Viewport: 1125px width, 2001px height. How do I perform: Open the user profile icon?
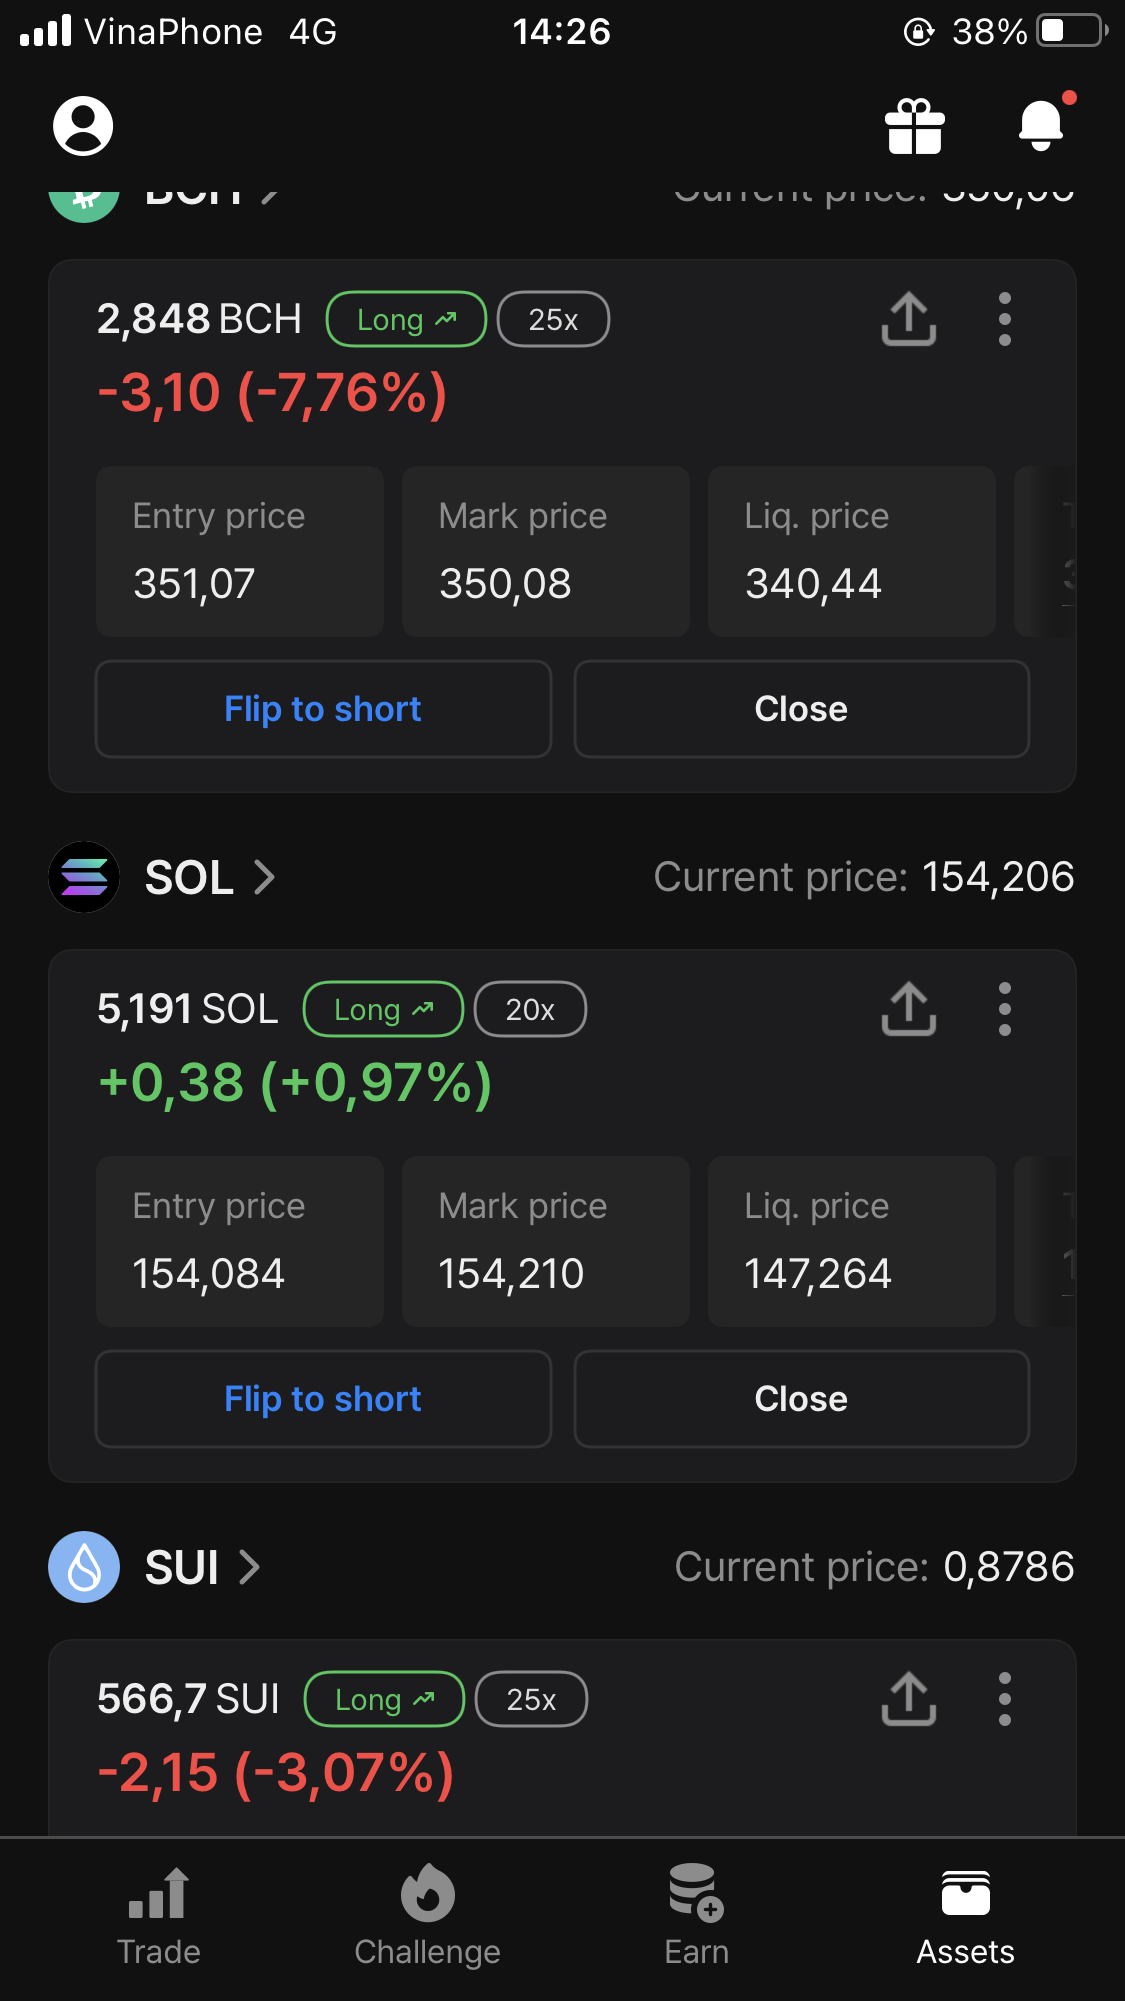(83, 126)
